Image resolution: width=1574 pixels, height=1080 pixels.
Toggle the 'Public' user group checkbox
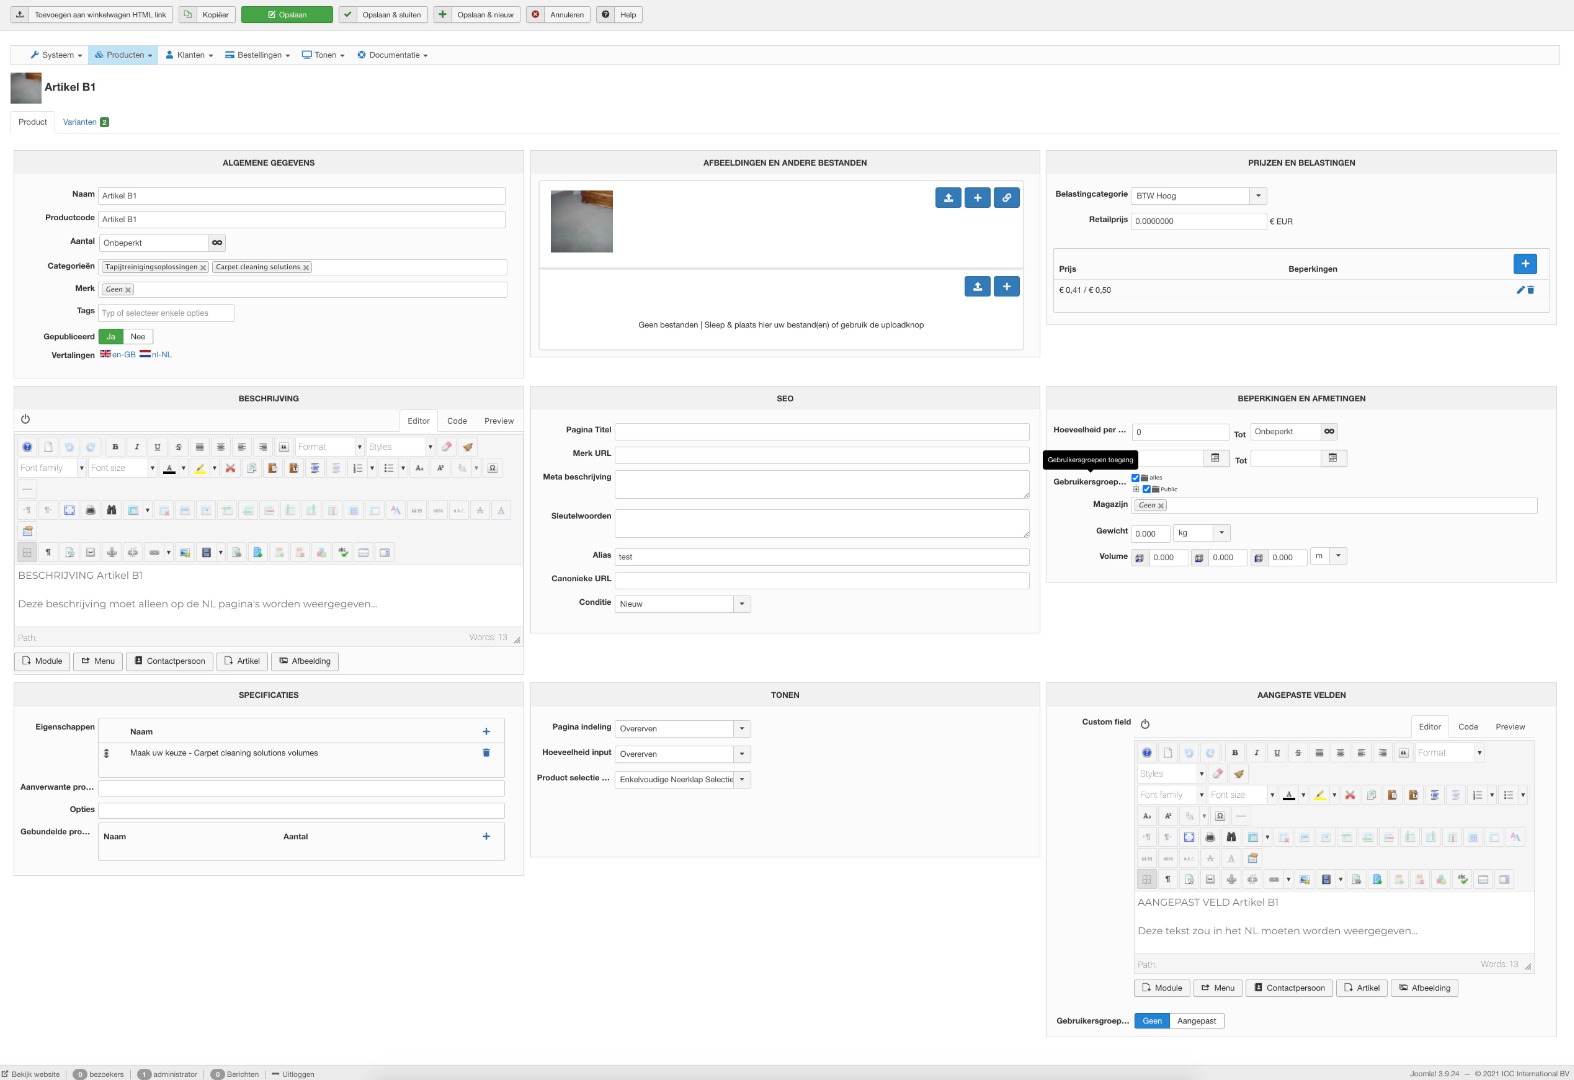point(1147,489)
